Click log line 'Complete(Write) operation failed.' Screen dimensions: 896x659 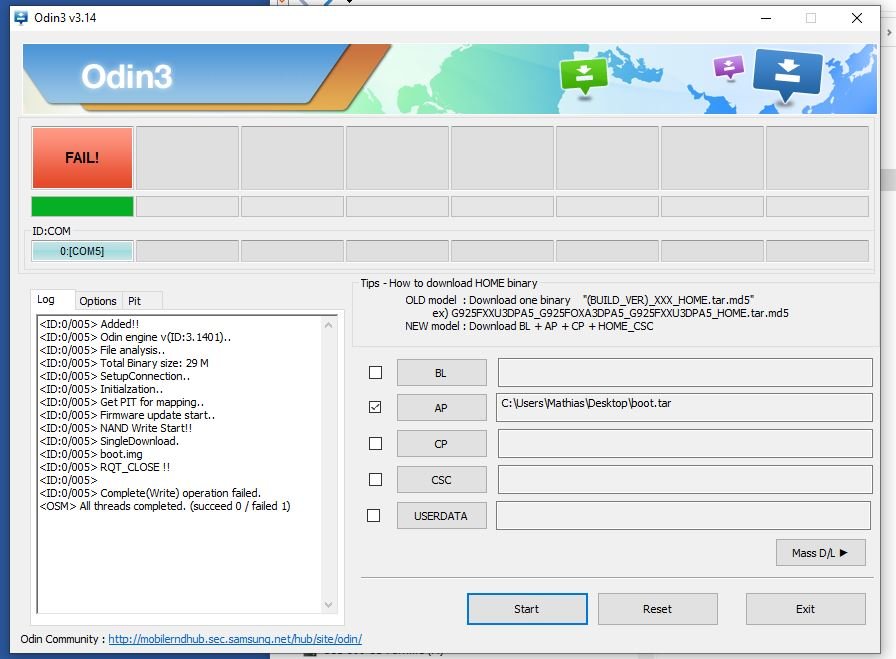(x=150, y=493)
